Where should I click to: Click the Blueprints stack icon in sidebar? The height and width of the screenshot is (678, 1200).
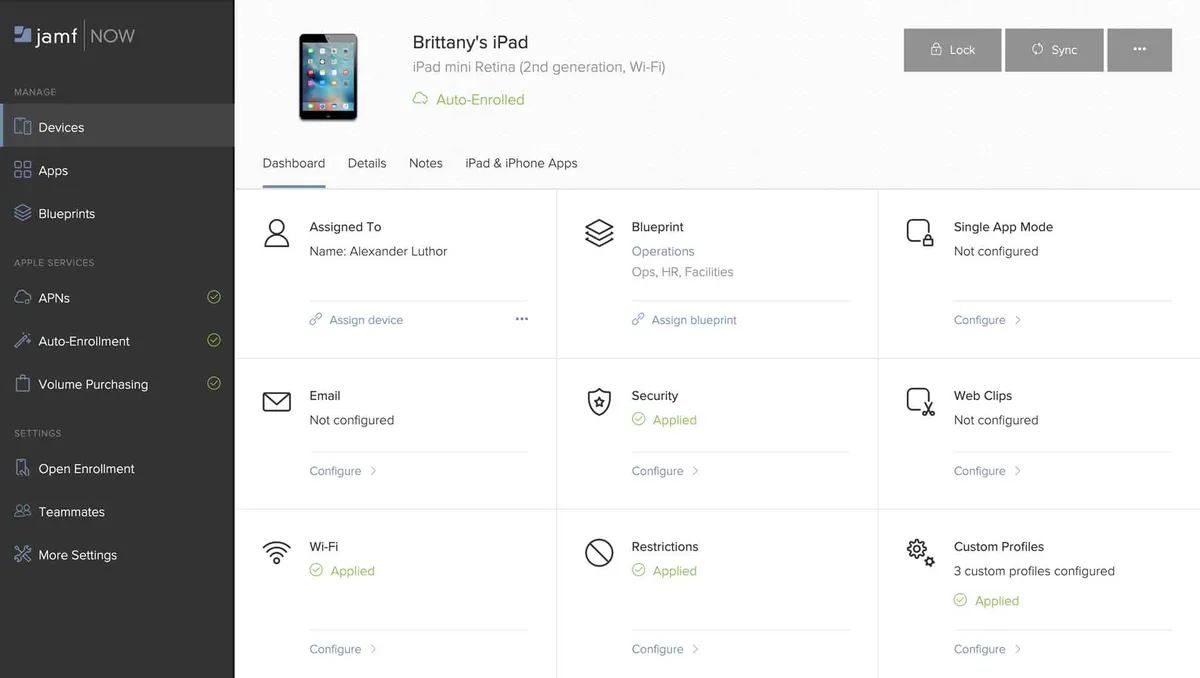click(23, 213)
